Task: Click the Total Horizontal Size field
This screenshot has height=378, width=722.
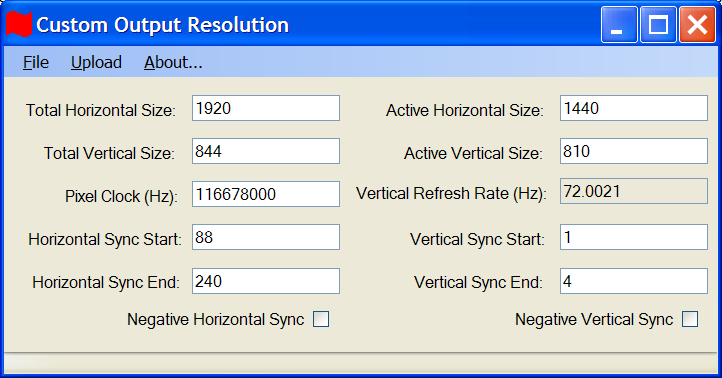Action: coord(266,108)
